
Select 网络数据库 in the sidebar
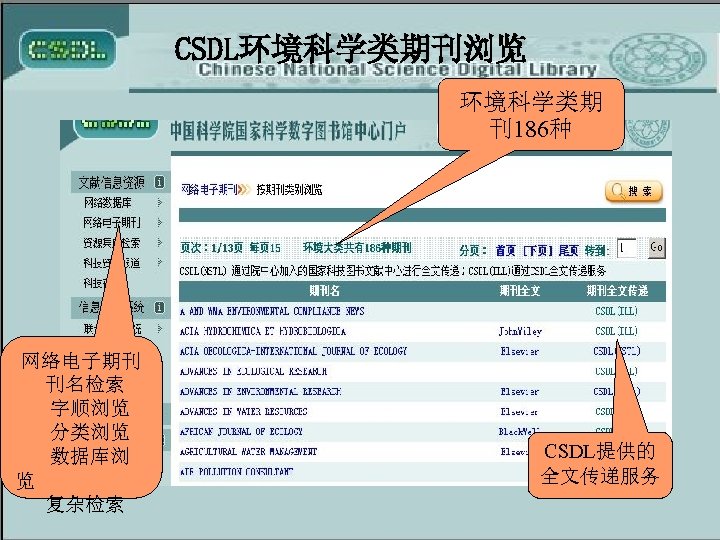click(107, 202)
